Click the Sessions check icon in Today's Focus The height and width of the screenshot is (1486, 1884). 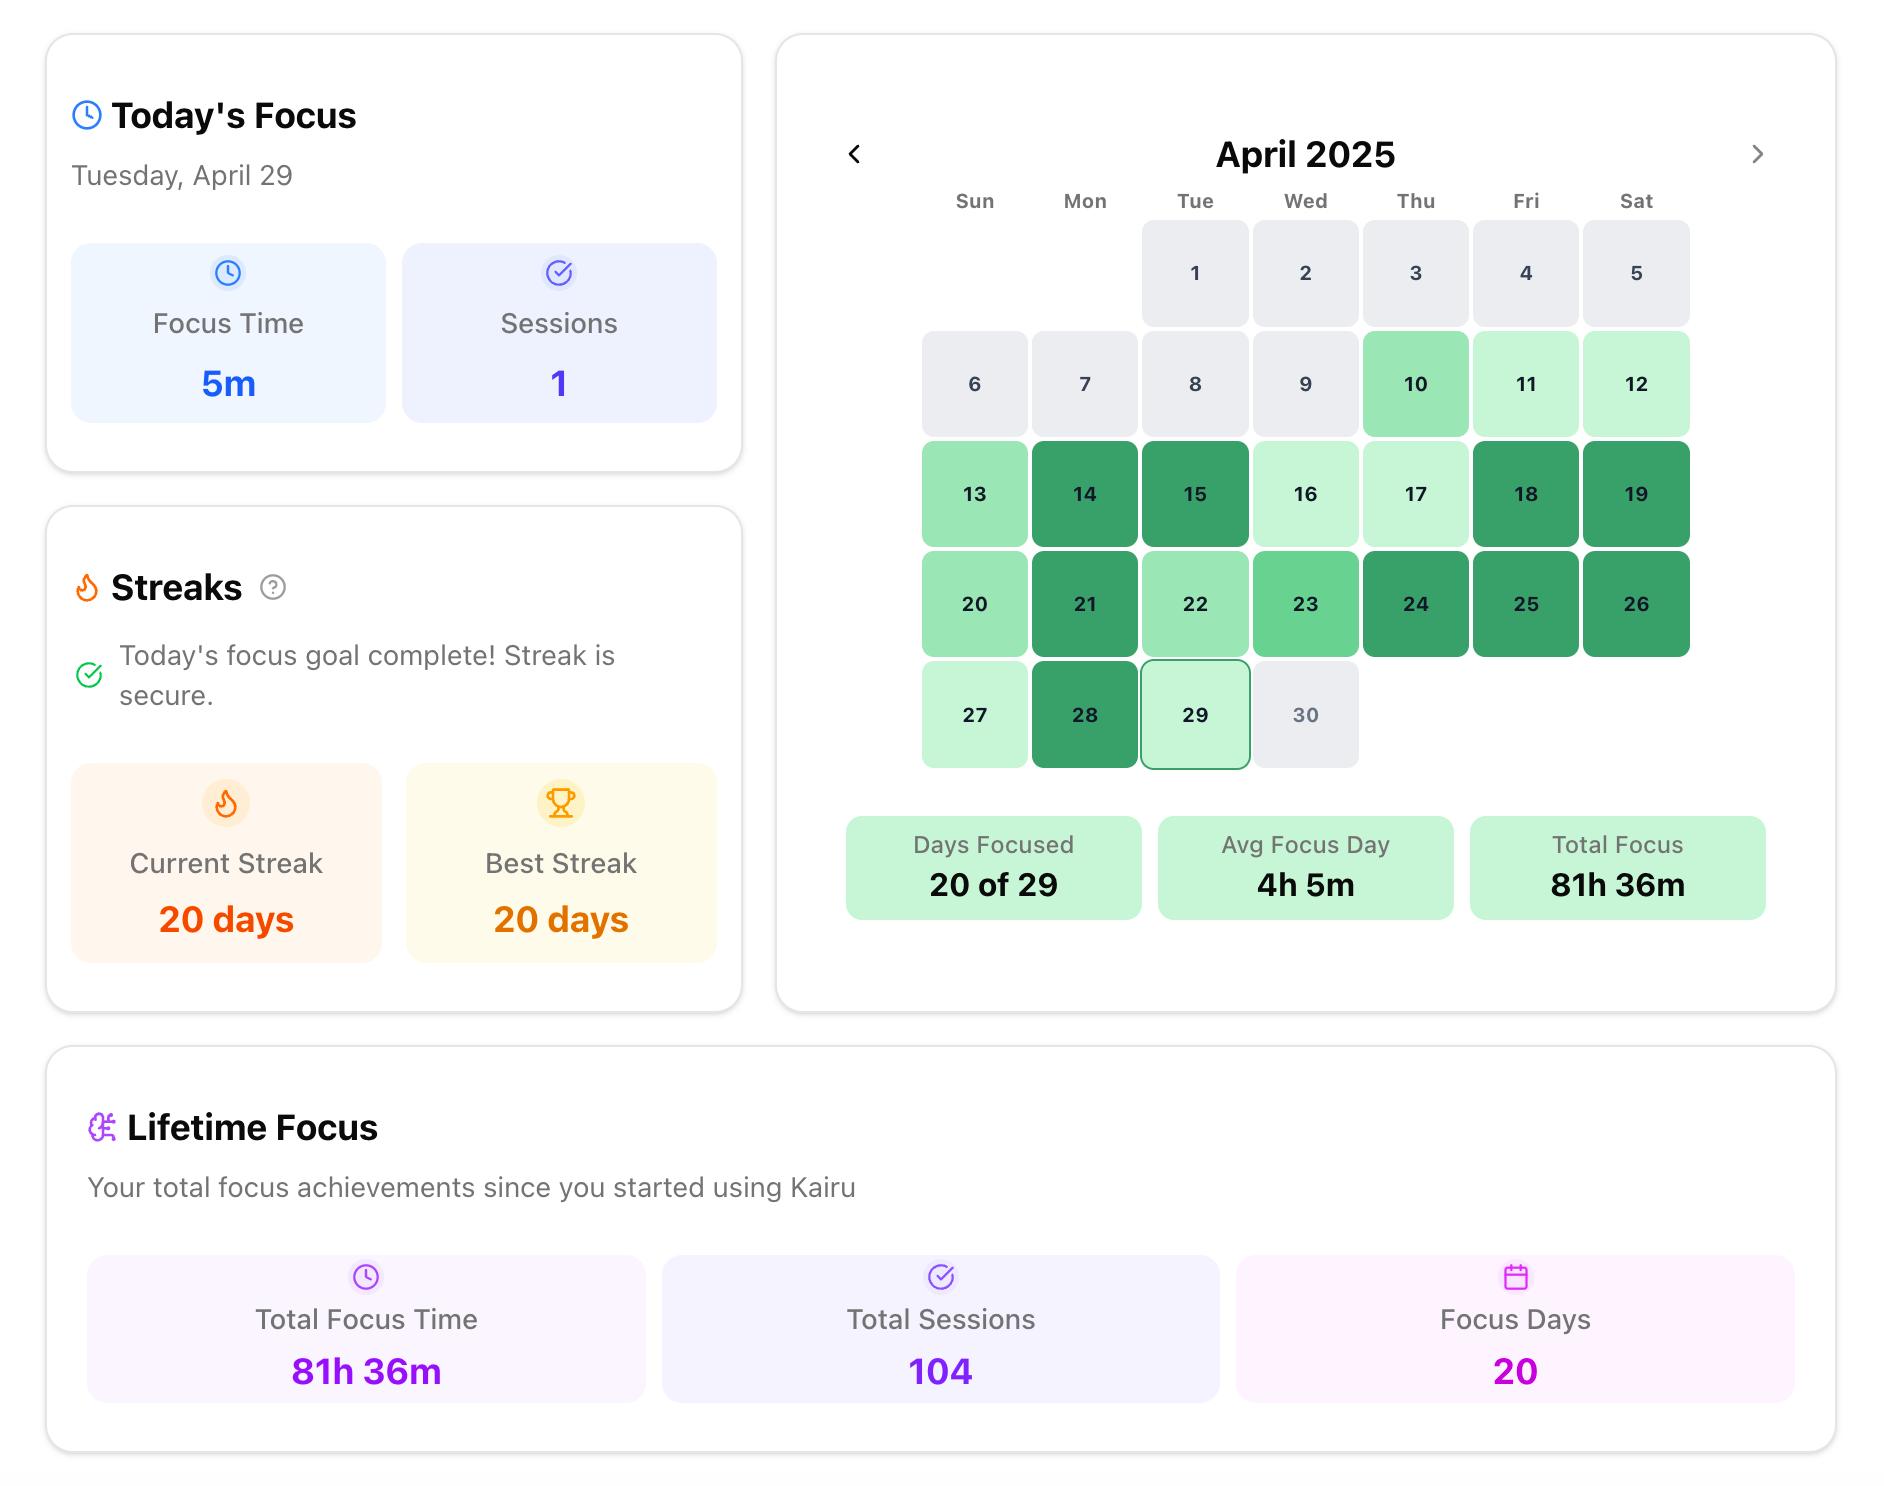559,273
